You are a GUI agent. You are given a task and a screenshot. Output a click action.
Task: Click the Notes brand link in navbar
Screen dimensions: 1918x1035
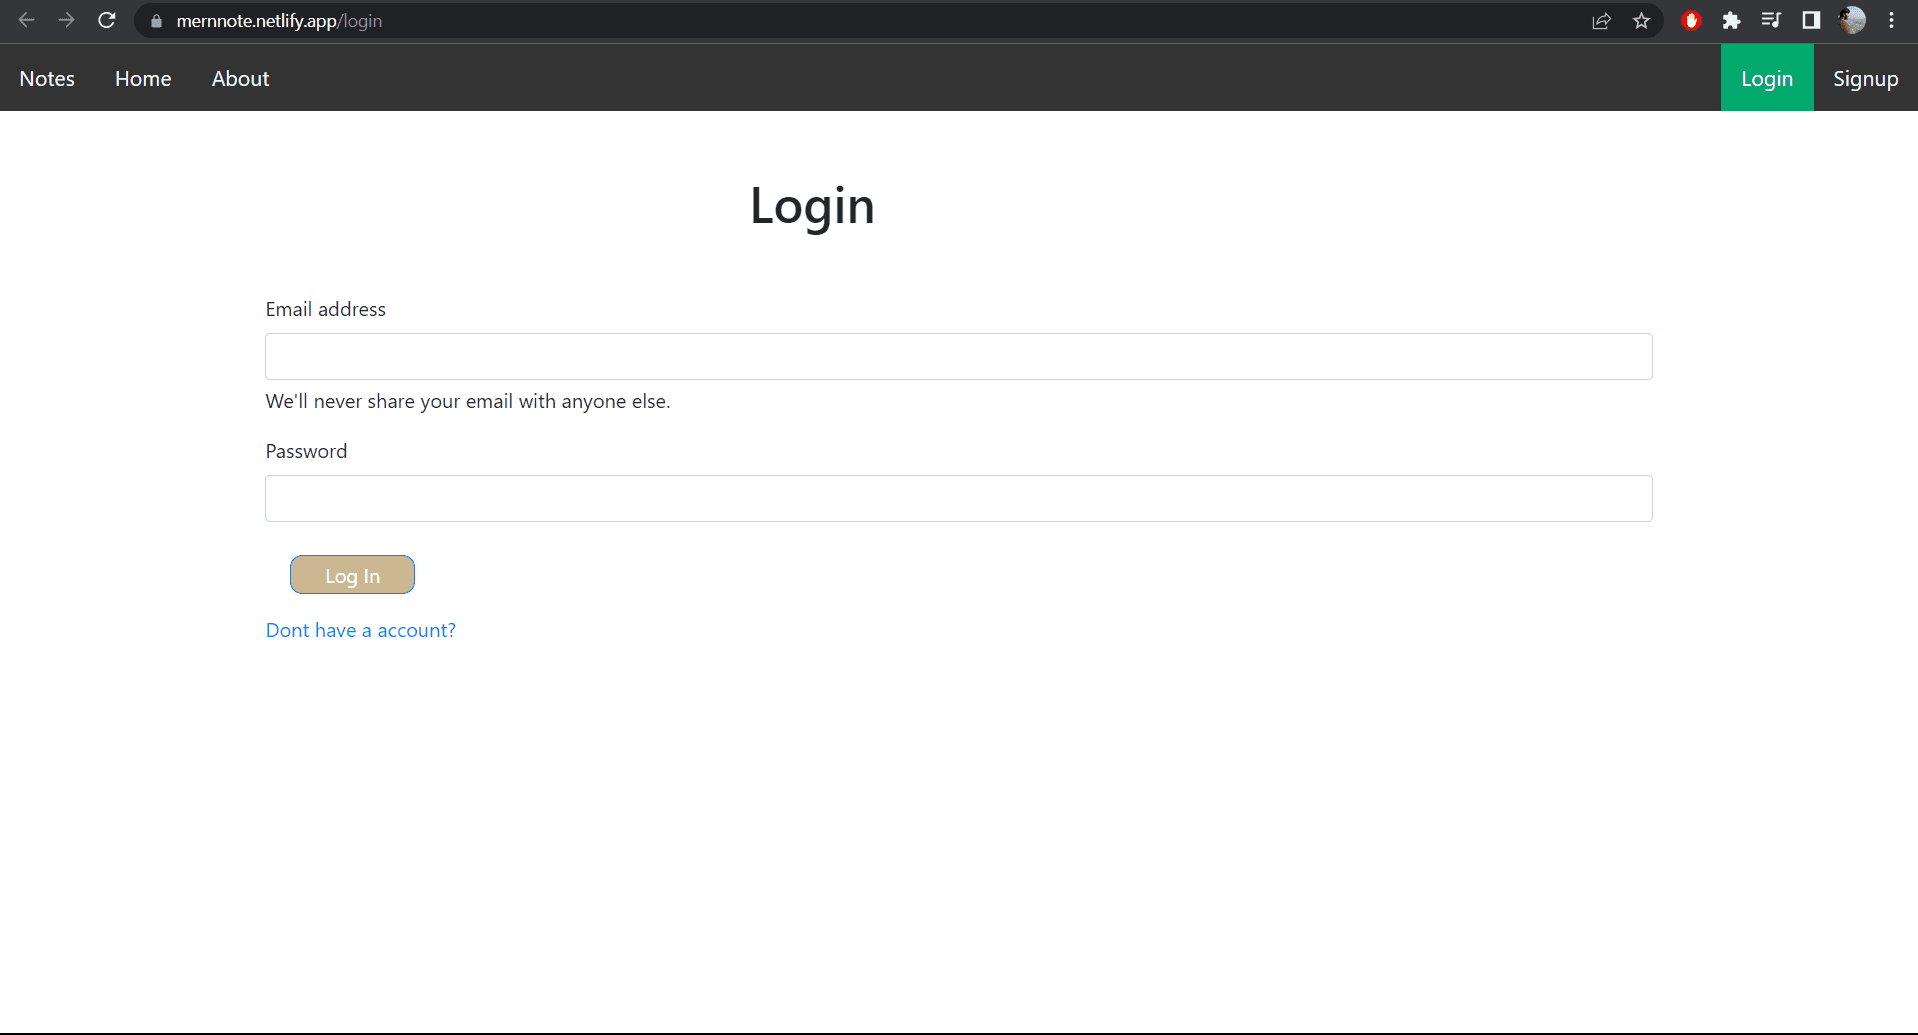[47, 79]
